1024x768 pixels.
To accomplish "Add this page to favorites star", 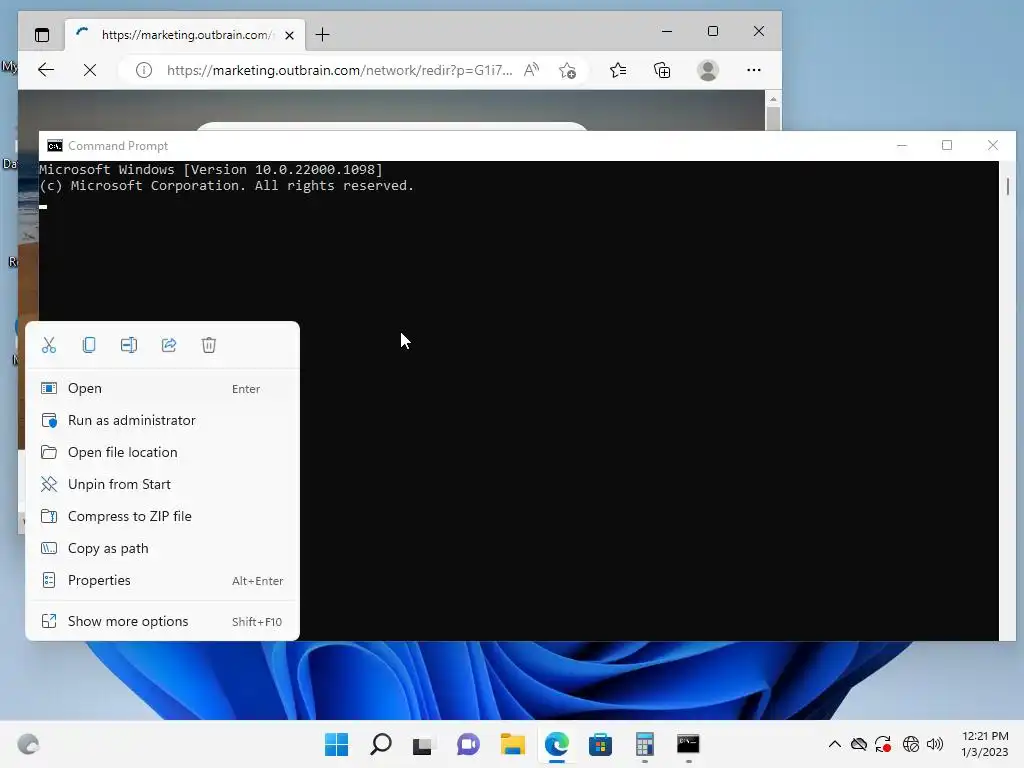I will (568, 70).
